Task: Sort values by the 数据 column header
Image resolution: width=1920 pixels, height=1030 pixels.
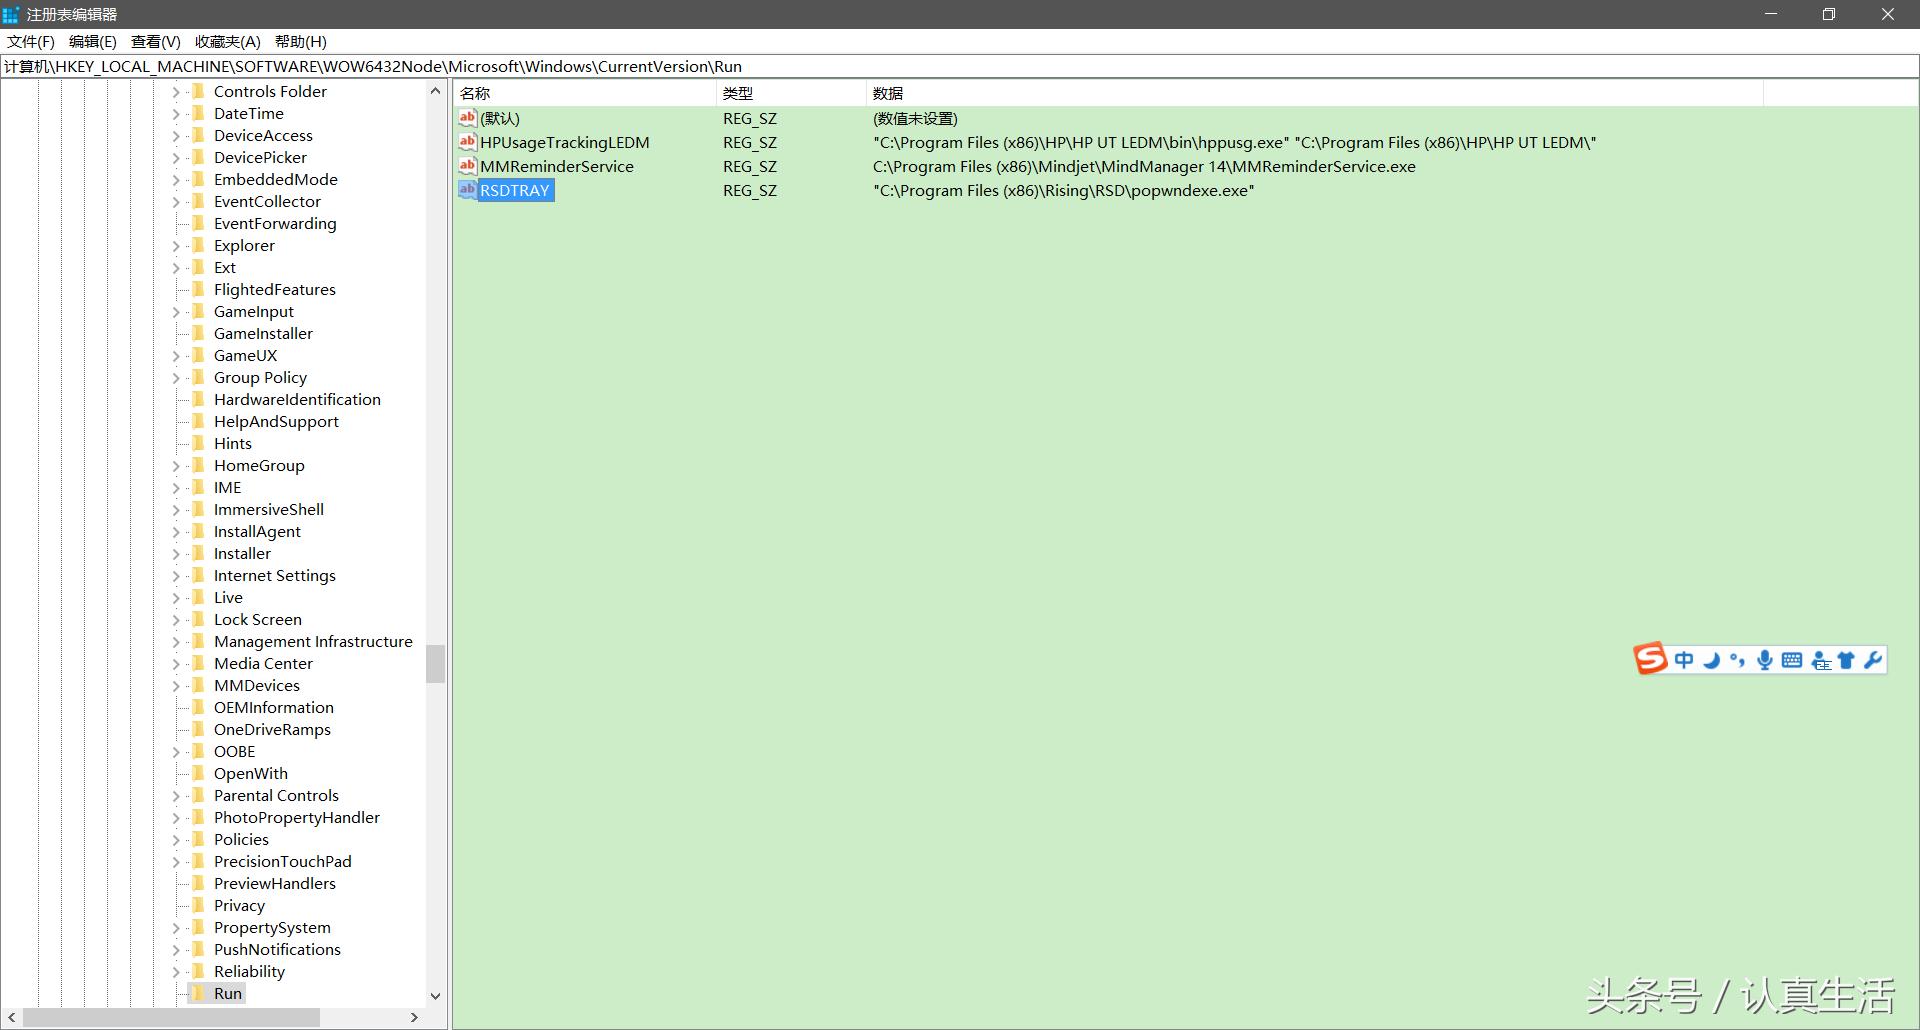Action: [1315, 93]
